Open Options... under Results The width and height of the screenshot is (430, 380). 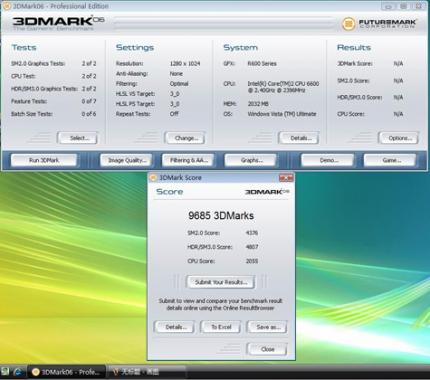pyautogui.click(x=398, y=138)
